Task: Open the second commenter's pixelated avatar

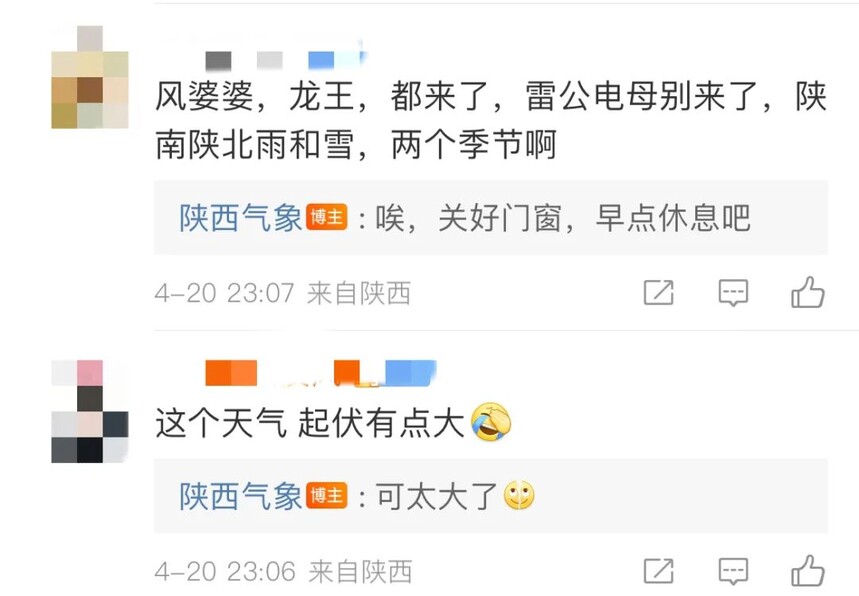Action: [x=90, y=411]
